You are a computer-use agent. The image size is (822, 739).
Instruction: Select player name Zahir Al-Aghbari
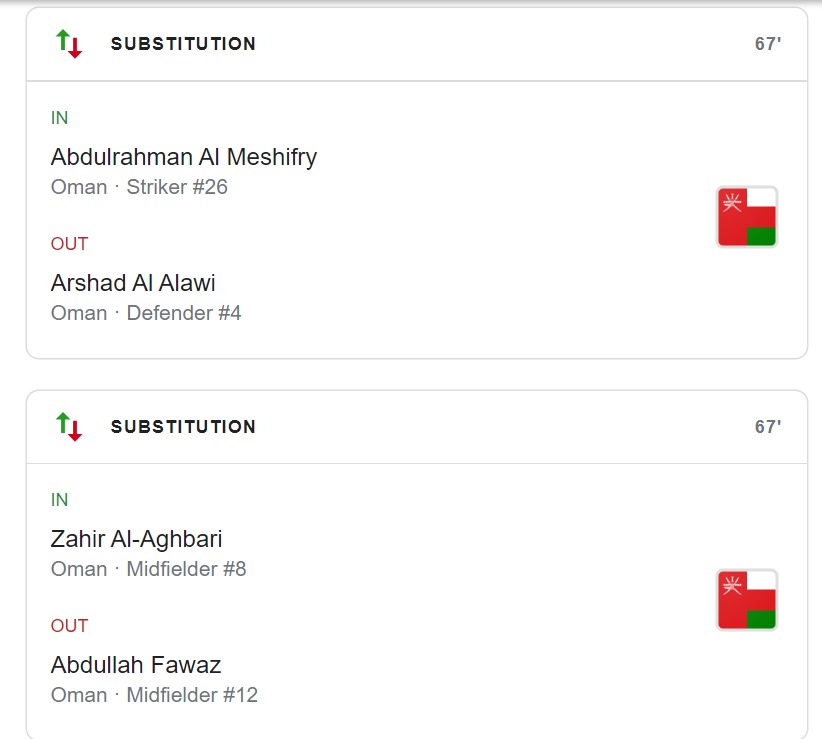tap(136, 539)
